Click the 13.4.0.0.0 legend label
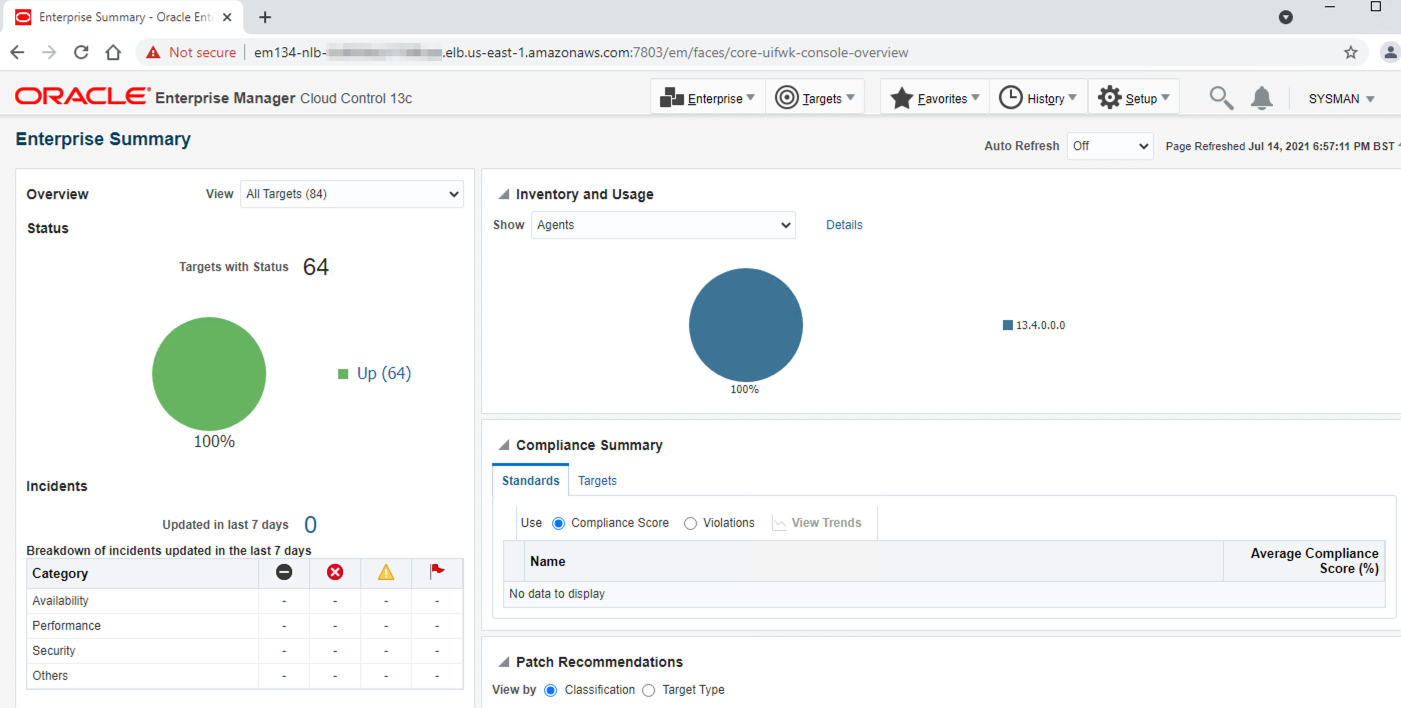Screen dimensions: 1401x708 (1041, 325)
